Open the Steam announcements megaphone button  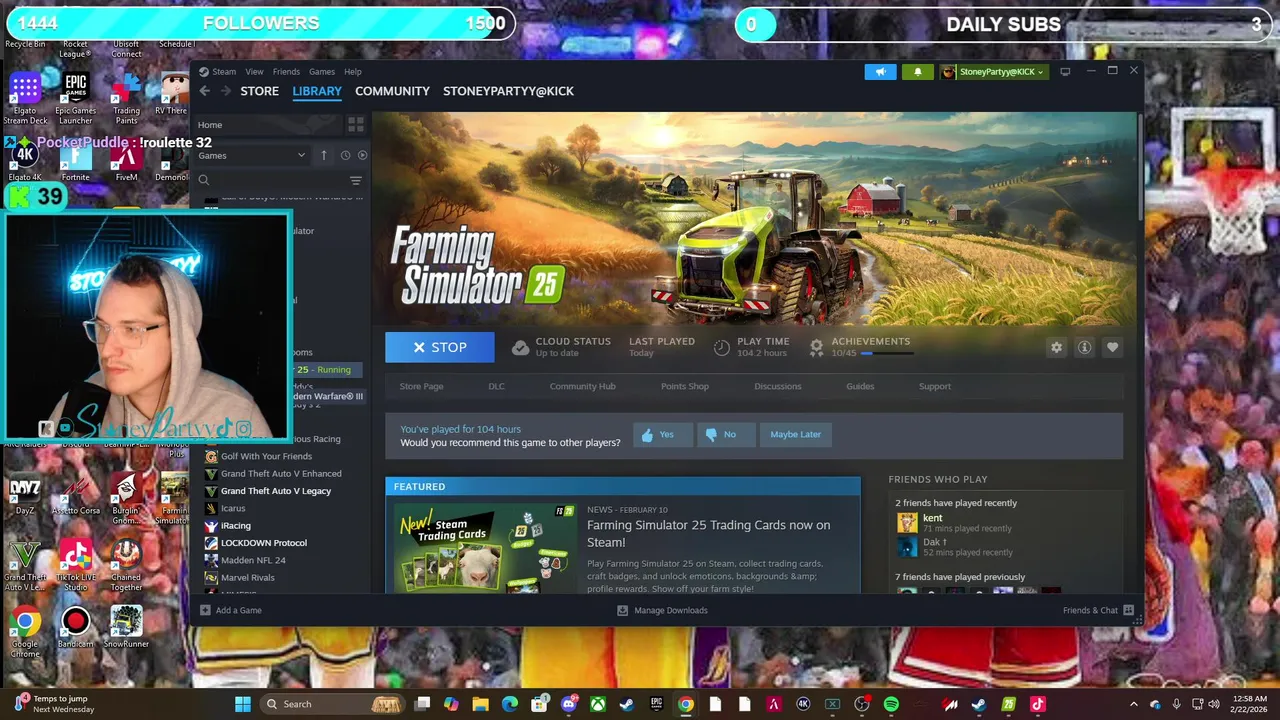[880, 72]
